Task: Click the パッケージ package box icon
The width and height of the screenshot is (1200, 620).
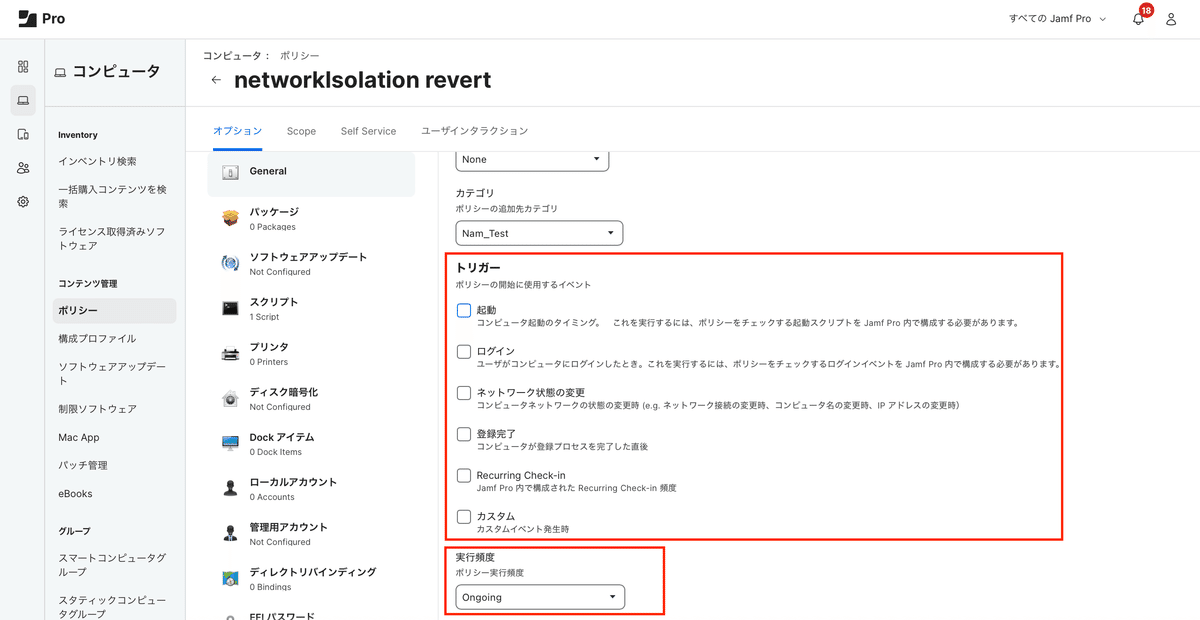Action: (x=230, y=218)
